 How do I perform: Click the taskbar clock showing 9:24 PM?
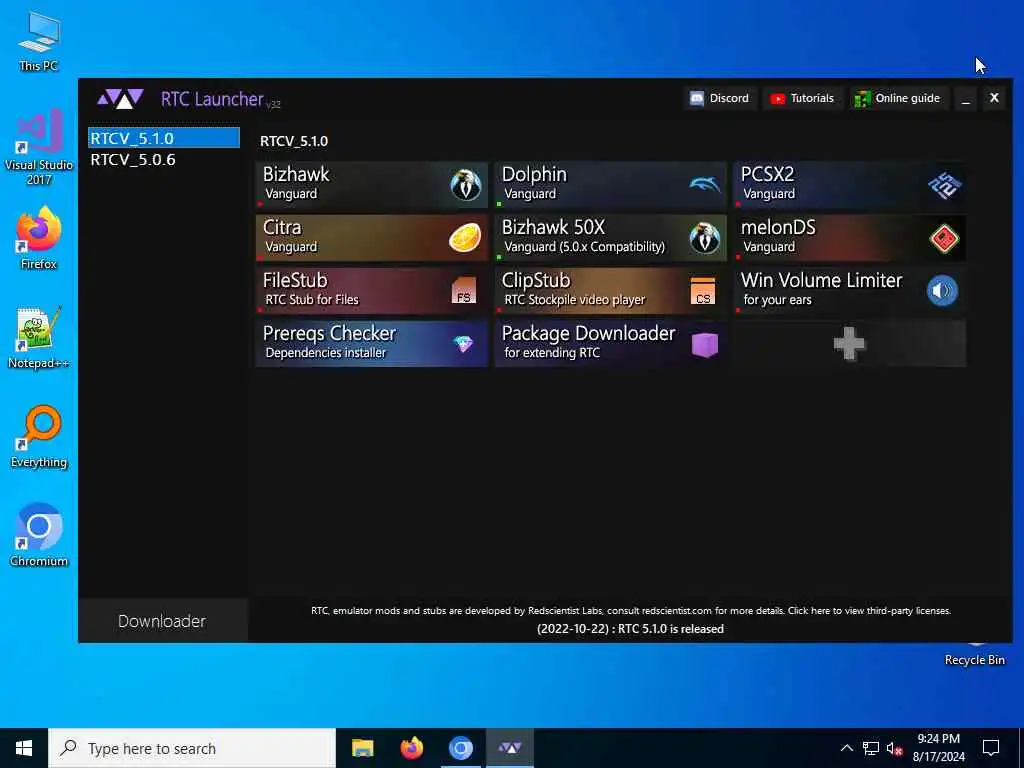point(938,748)
